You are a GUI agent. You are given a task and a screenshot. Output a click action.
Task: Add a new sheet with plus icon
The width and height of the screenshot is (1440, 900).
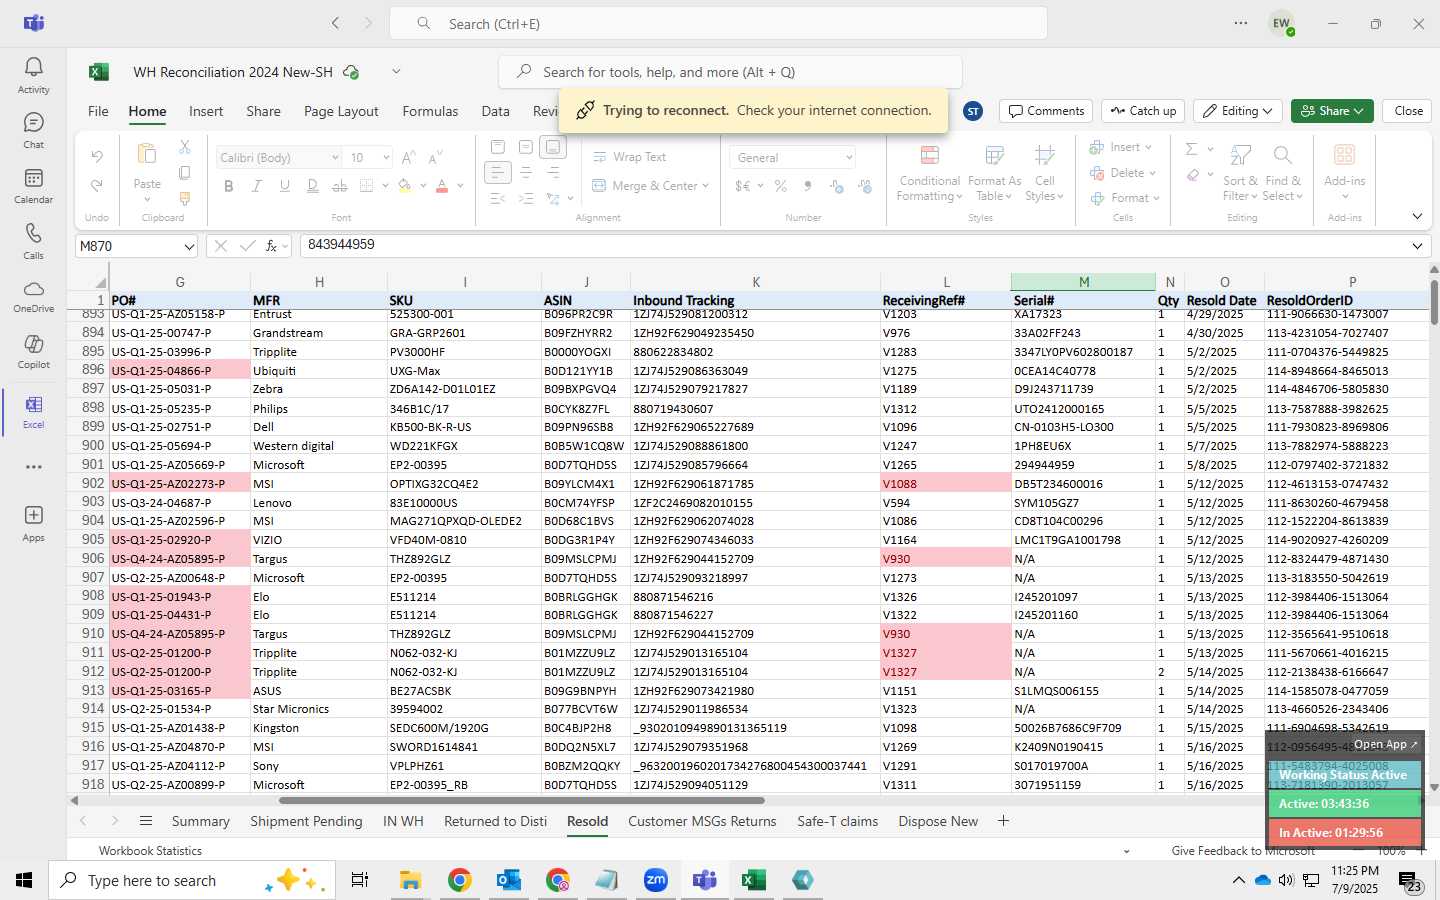pos(1003,821)
